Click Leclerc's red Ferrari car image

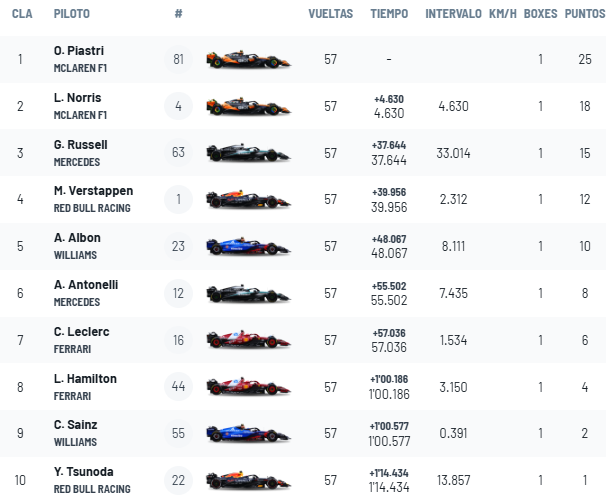point(249,340)
